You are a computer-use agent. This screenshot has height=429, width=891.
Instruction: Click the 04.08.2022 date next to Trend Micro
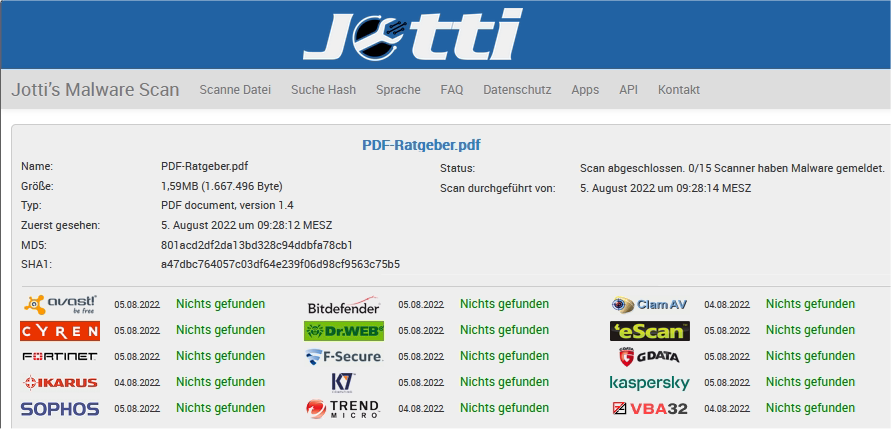tap(421, 409)
